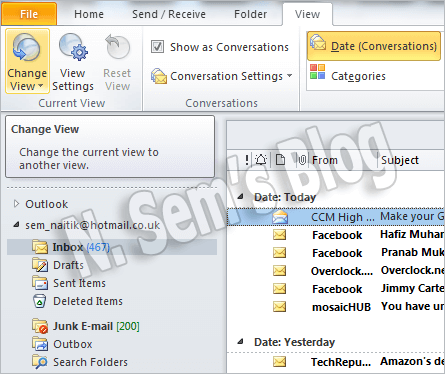This screenshot has width=445, height=374.
Task: Click envelope icon of Jimmy Carte message
Action: point(279,288)
